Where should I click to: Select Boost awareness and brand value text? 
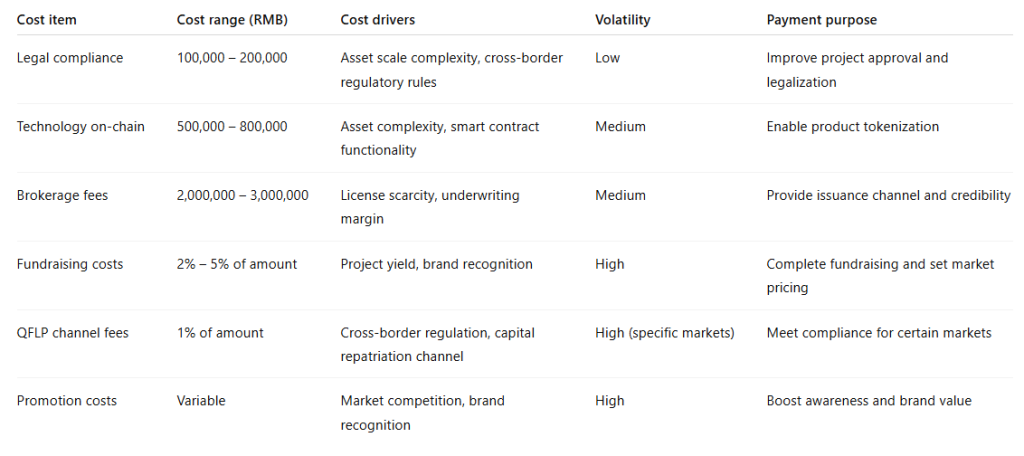[869, 401]
